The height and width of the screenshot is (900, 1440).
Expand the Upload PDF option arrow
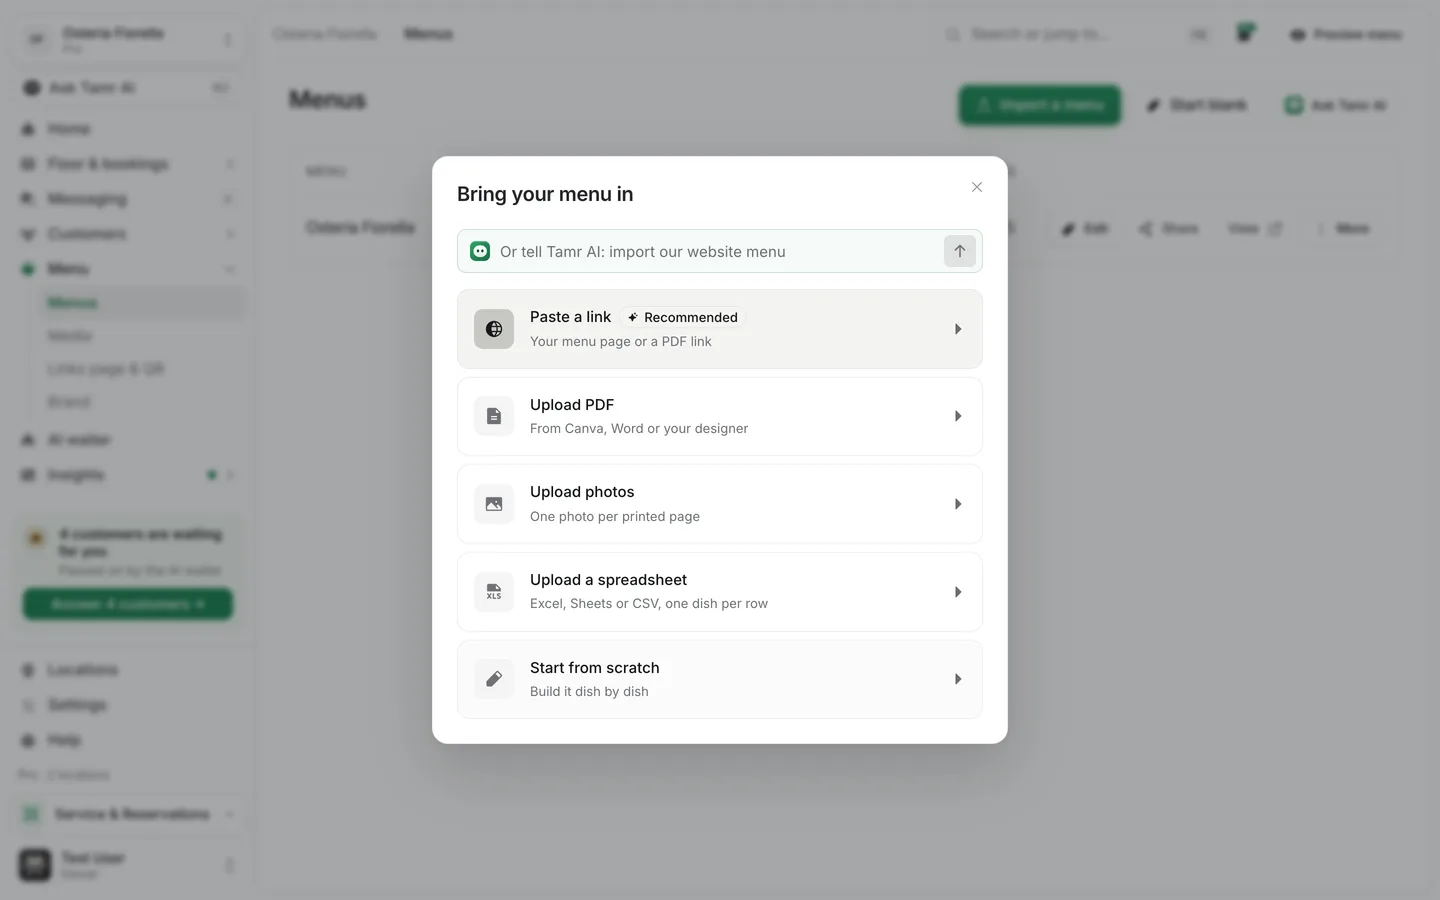tap(958, 416)
